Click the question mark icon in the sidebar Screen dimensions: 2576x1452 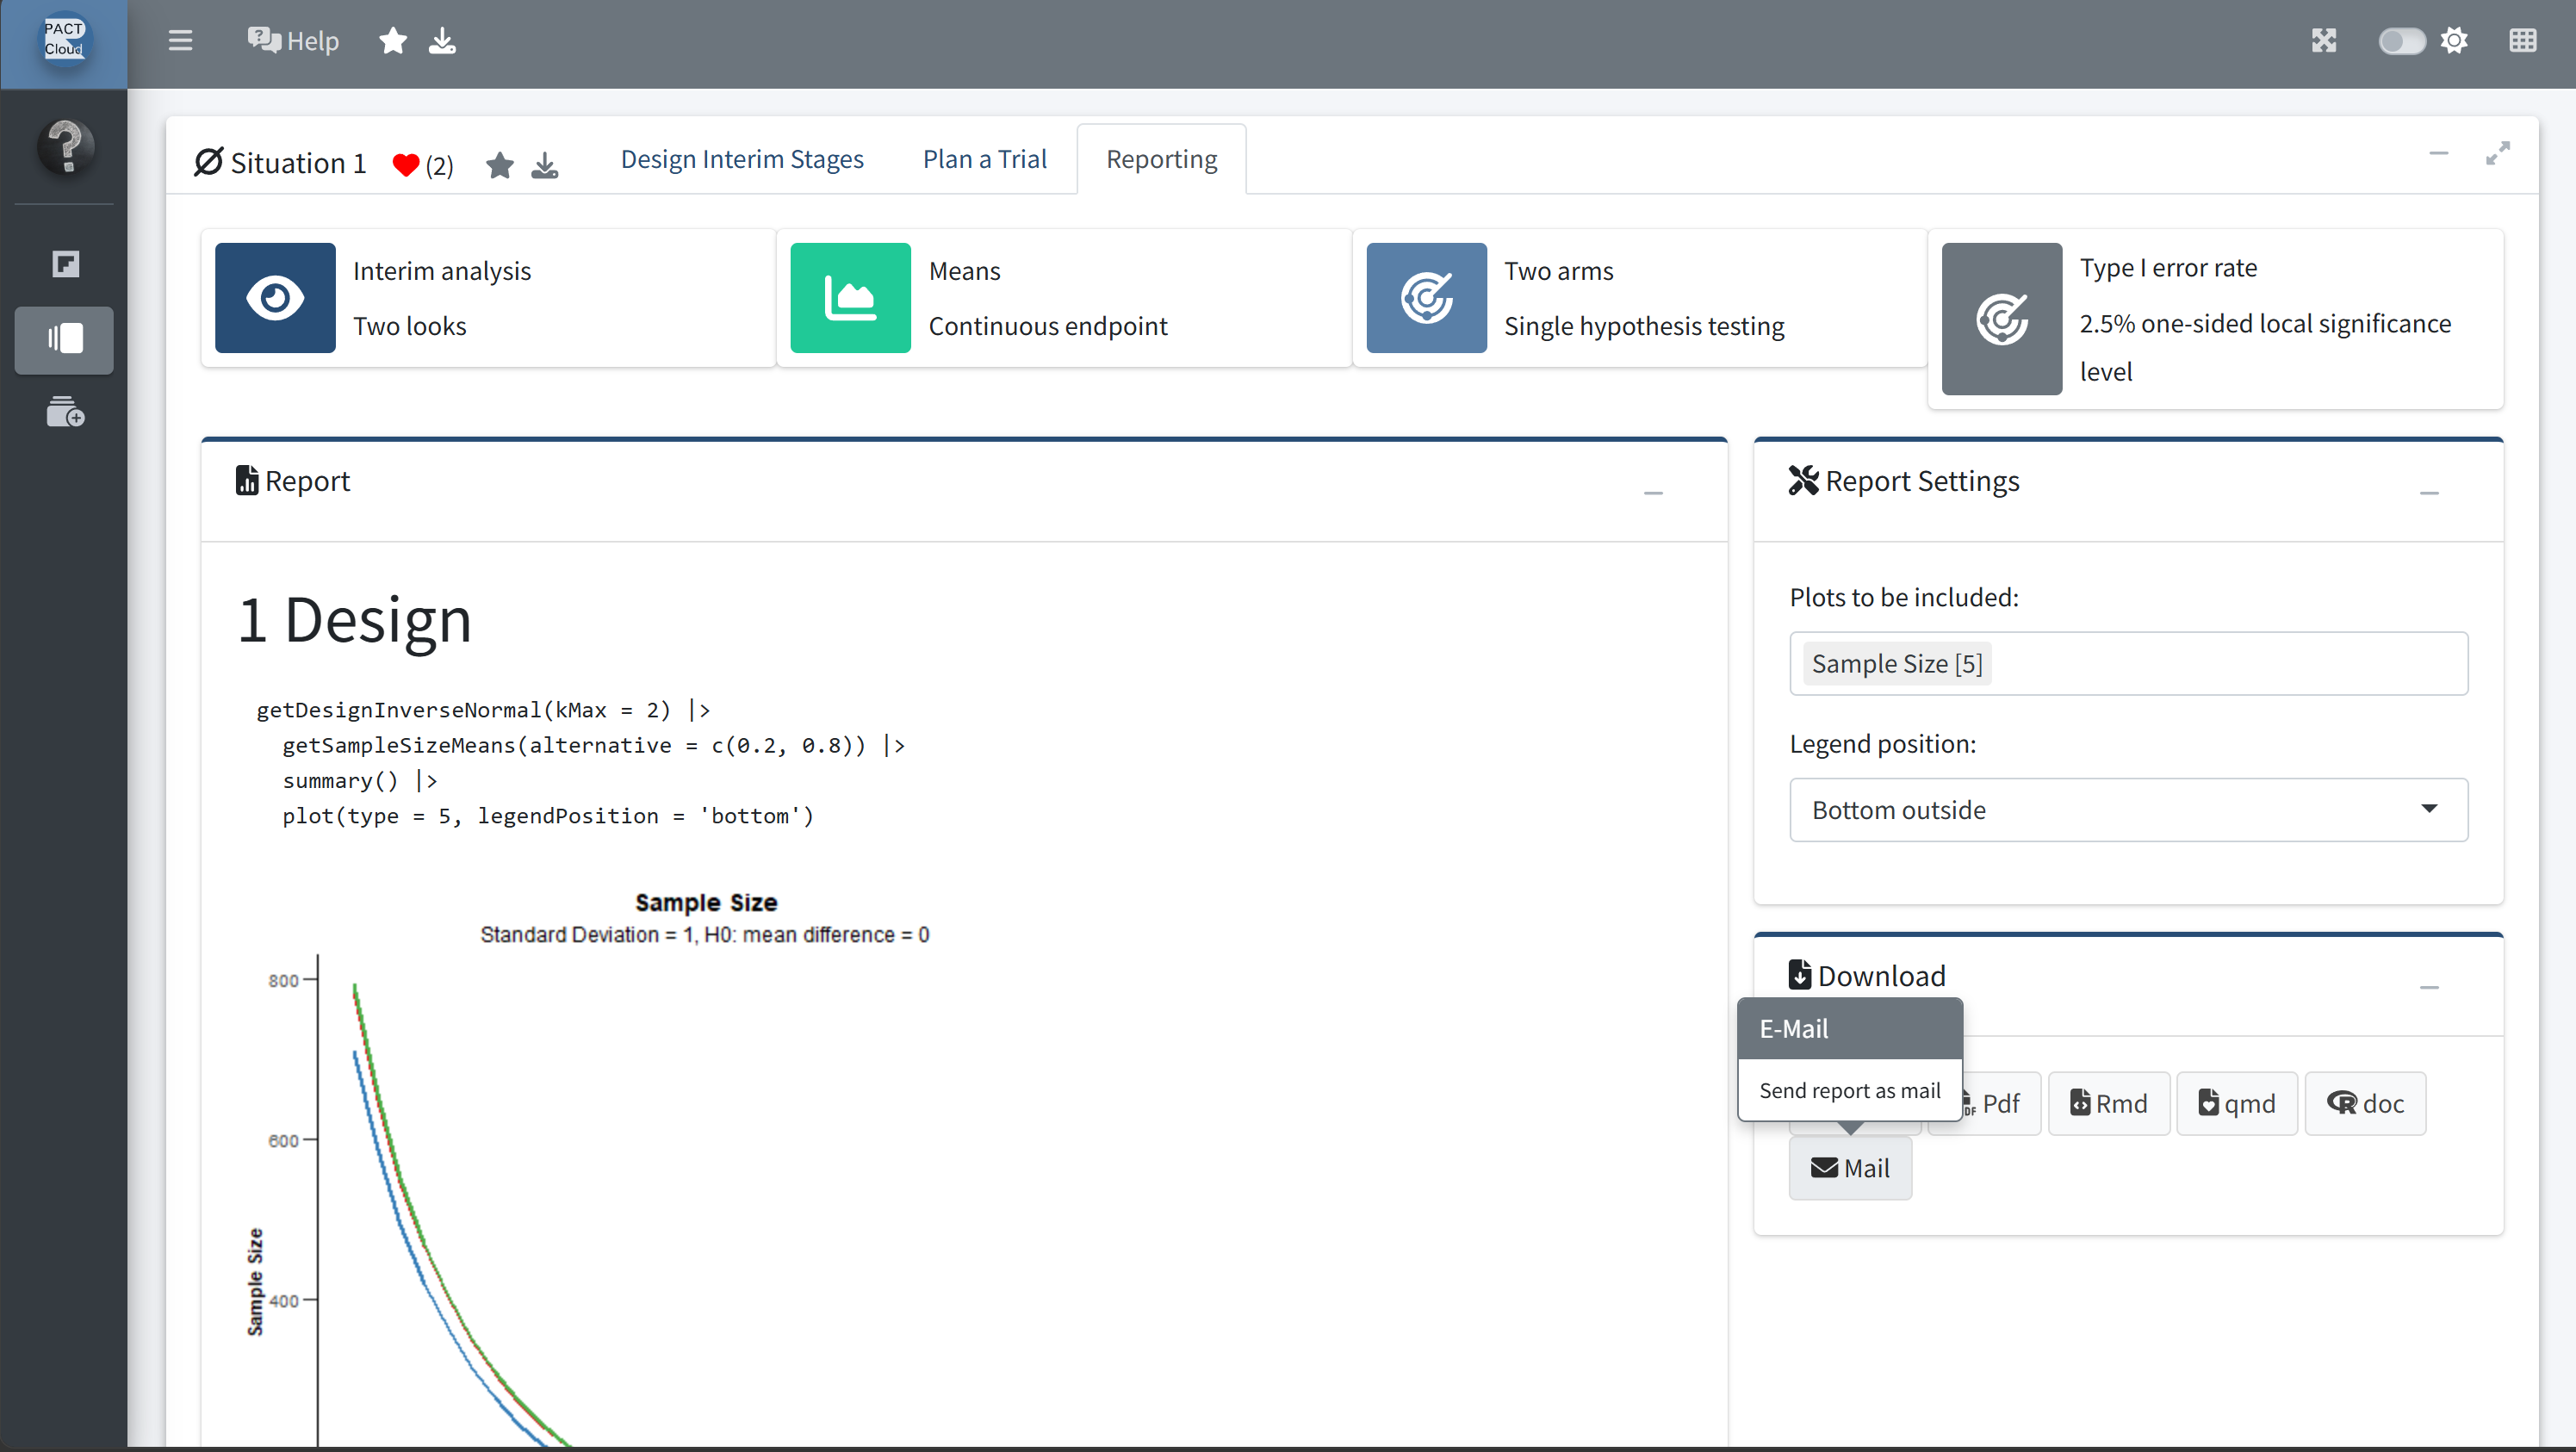(66, 146)
